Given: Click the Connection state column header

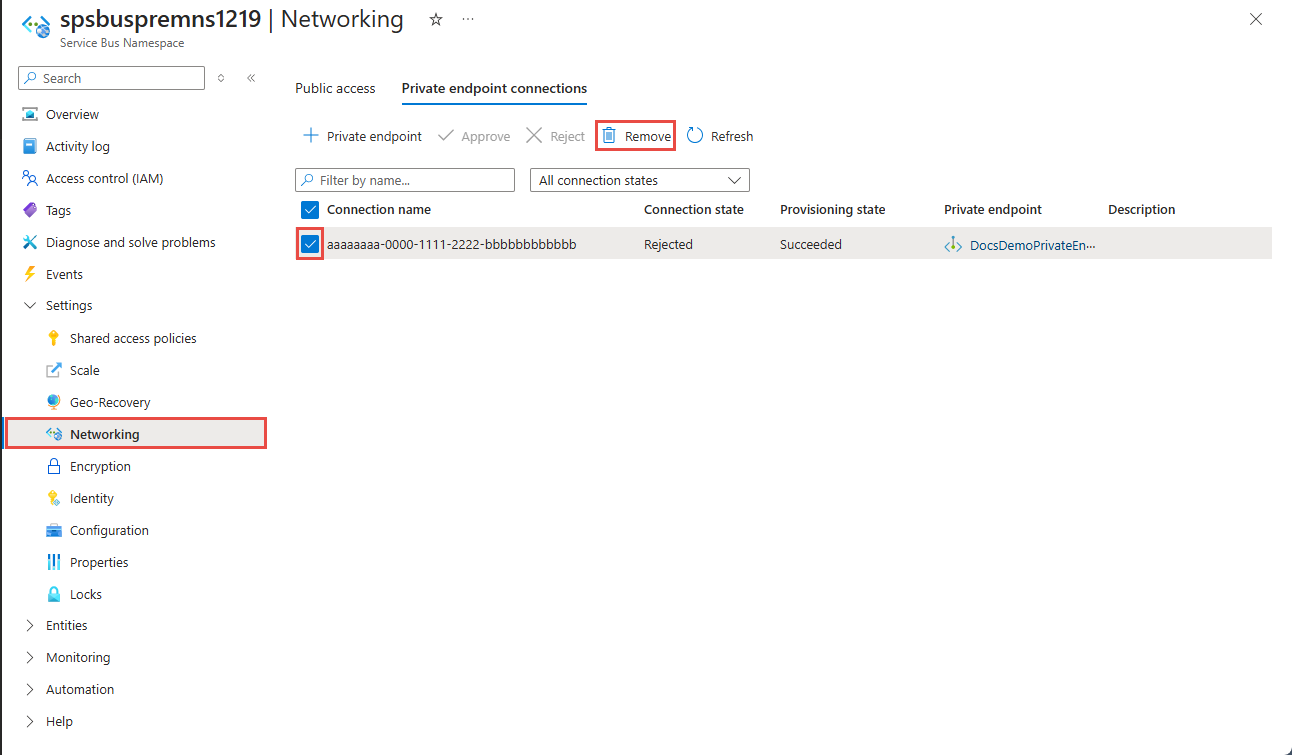Looking at the screenshot, I should point(694,209).
